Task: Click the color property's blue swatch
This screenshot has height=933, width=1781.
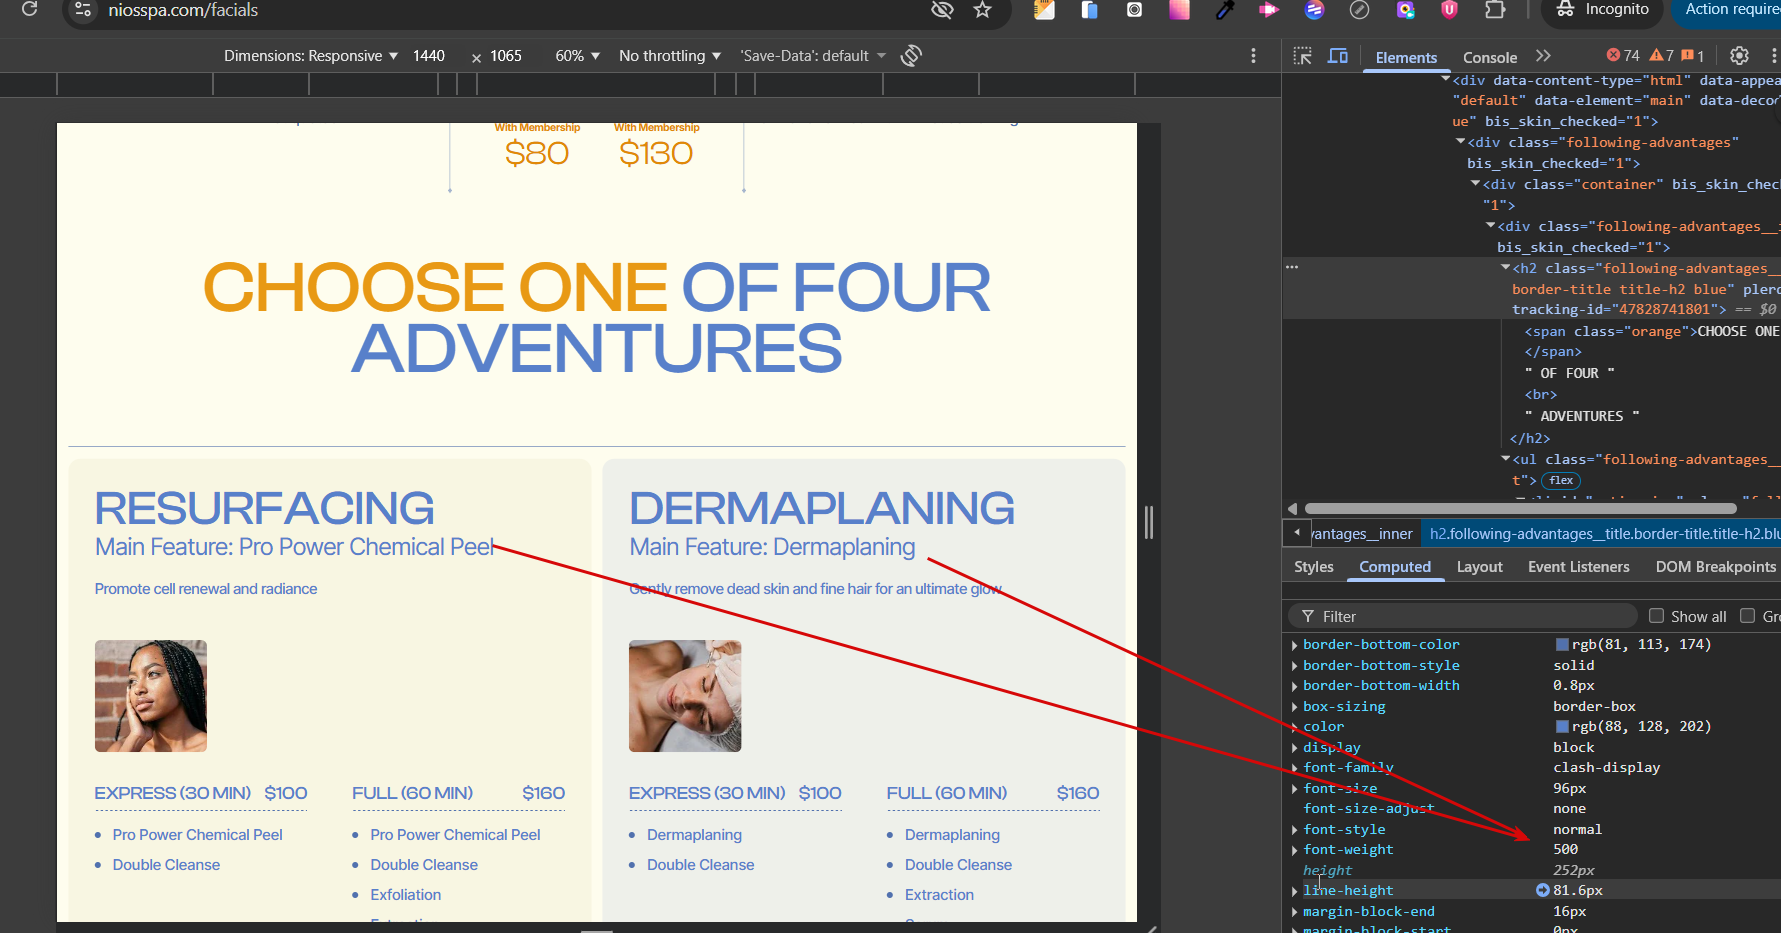Action: coord(1562,727)
